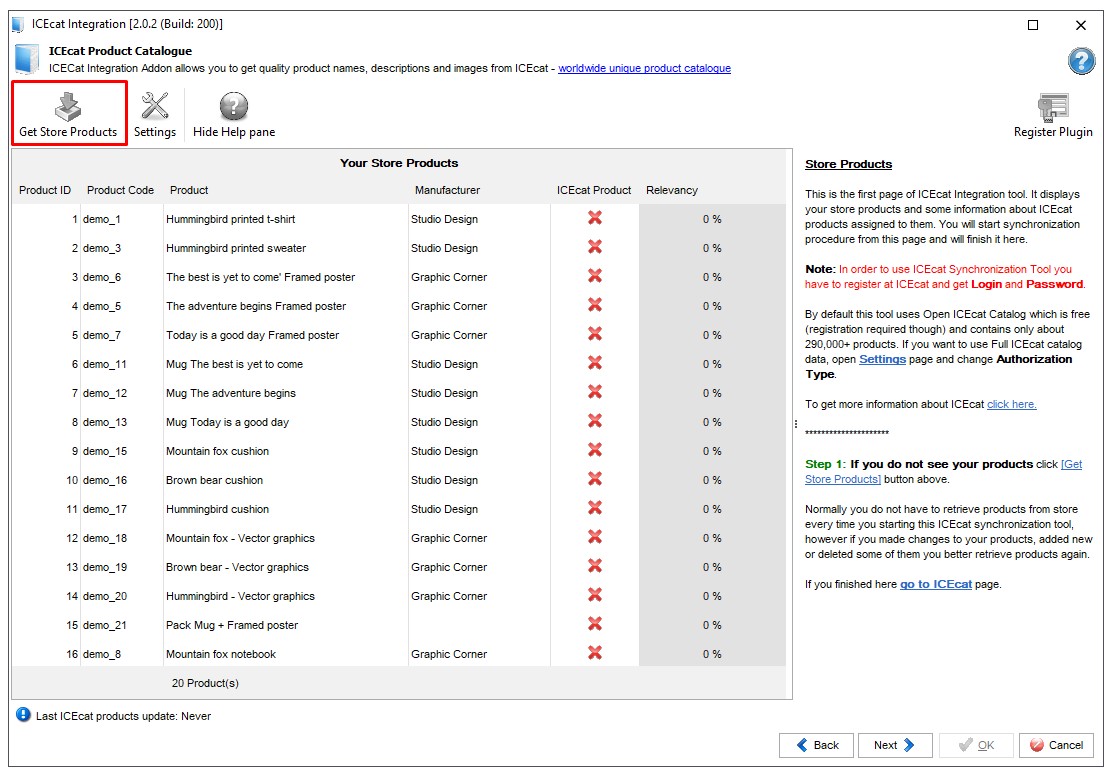Click the blue info icon beside Last ICEcat products update
The height and width of the screenshot is (777, 1117).
23,714
